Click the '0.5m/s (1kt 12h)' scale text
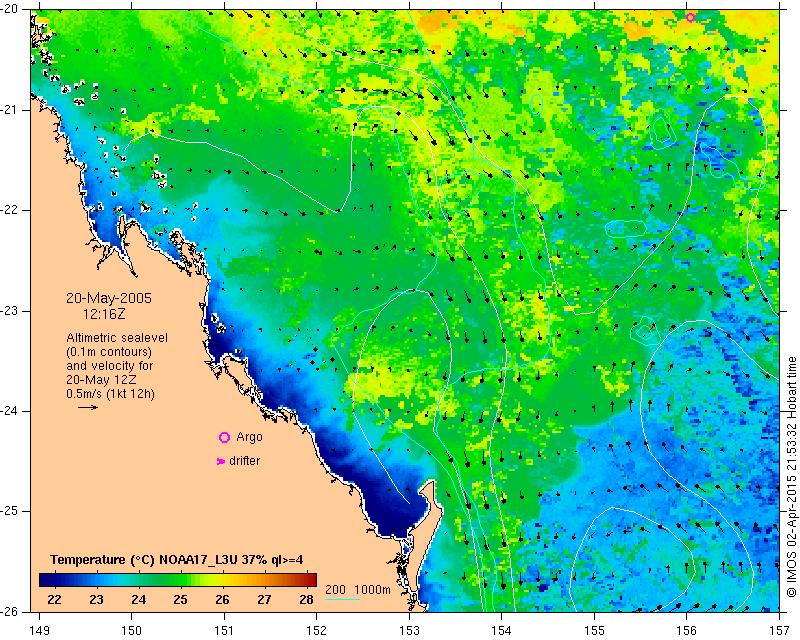This screenshot has width=800, height=640. 110,394
